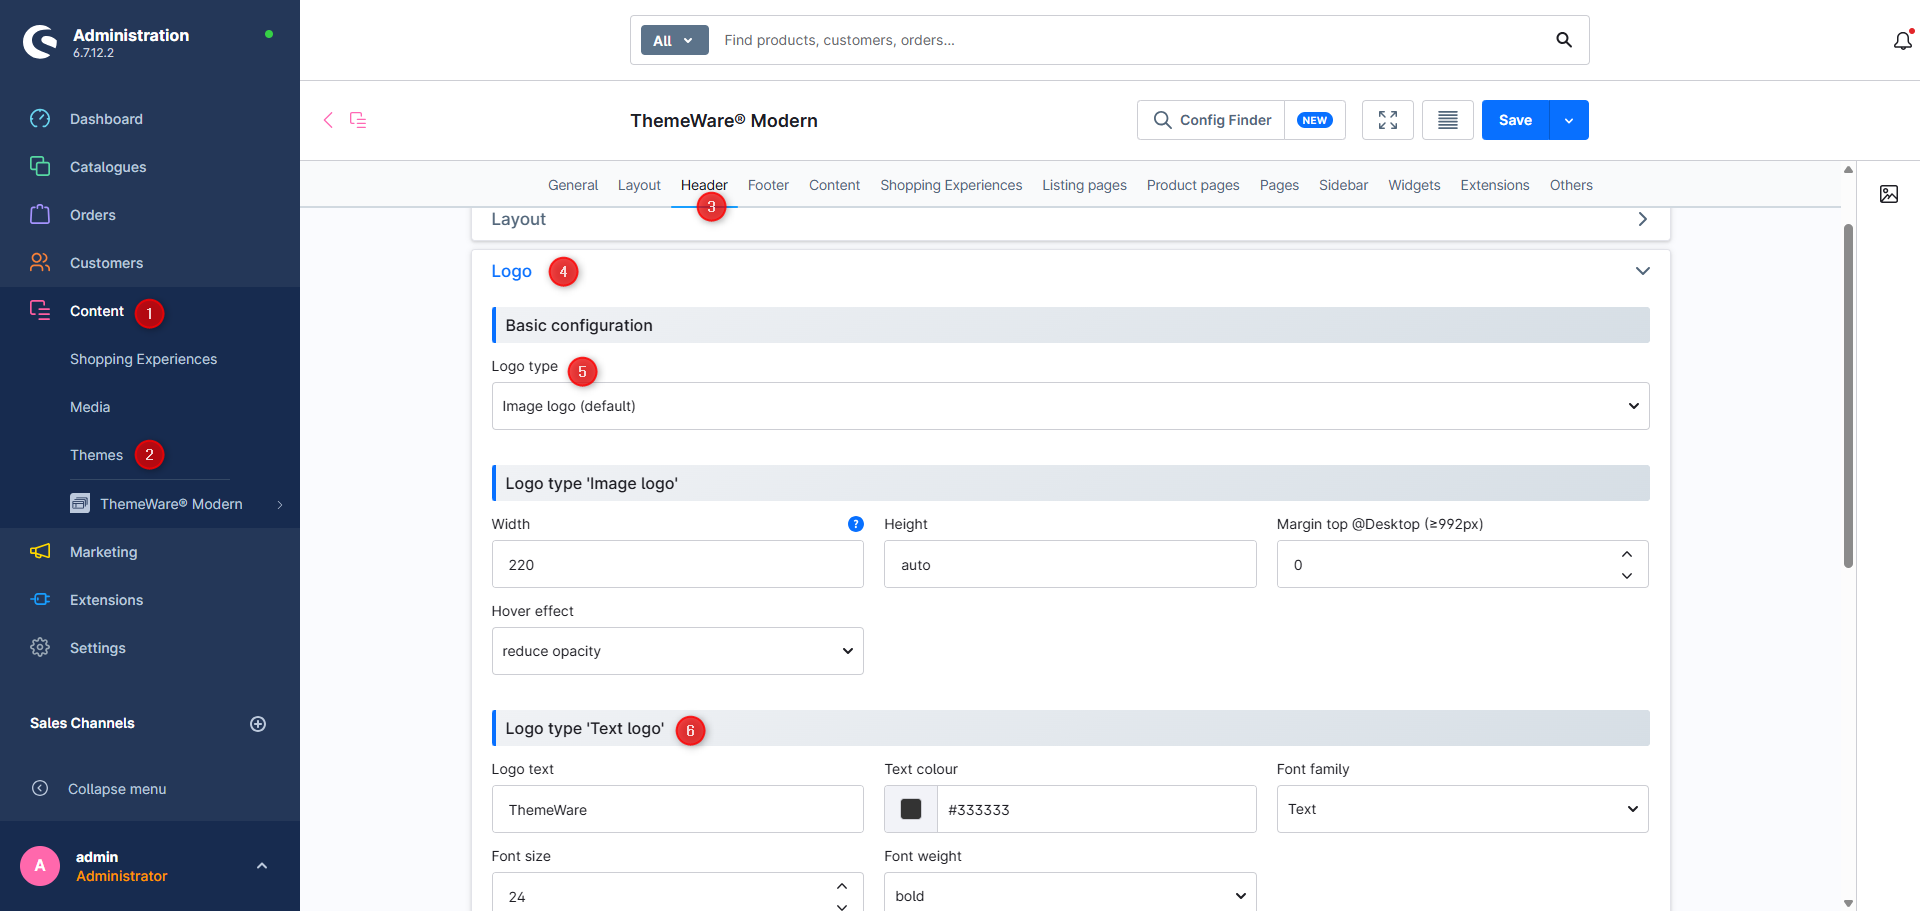Decrease Margin top Desktop value

(x=1627, y=575)
